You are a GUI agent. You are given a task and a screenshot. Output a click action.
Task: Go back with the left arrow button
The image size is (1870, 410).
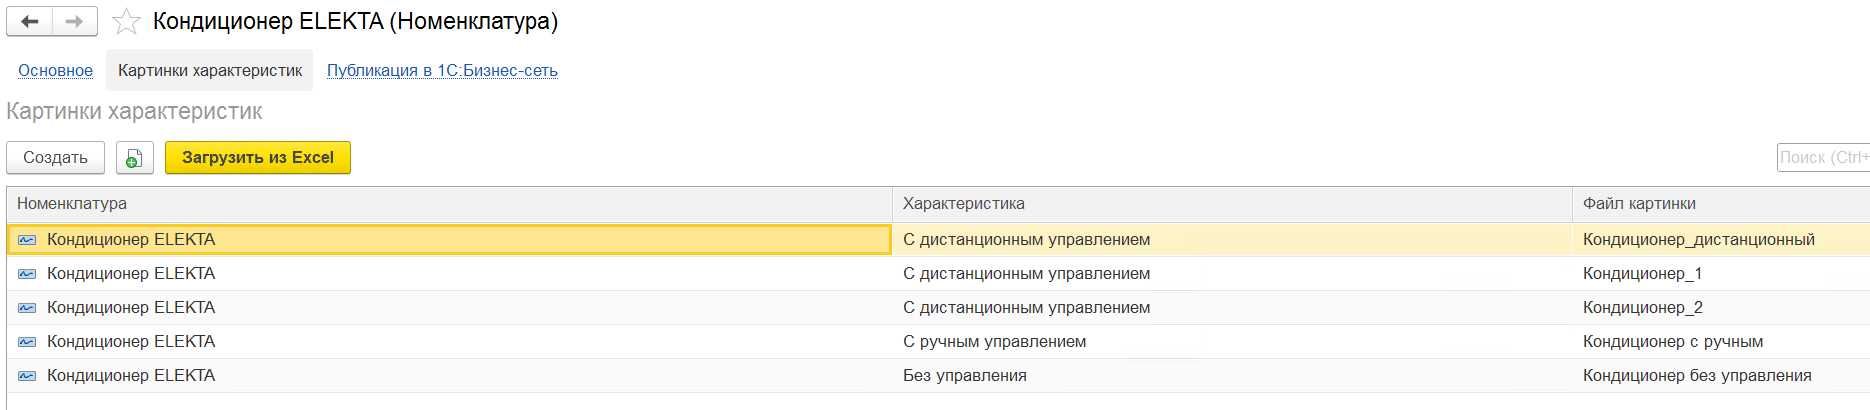pos(29,21)
